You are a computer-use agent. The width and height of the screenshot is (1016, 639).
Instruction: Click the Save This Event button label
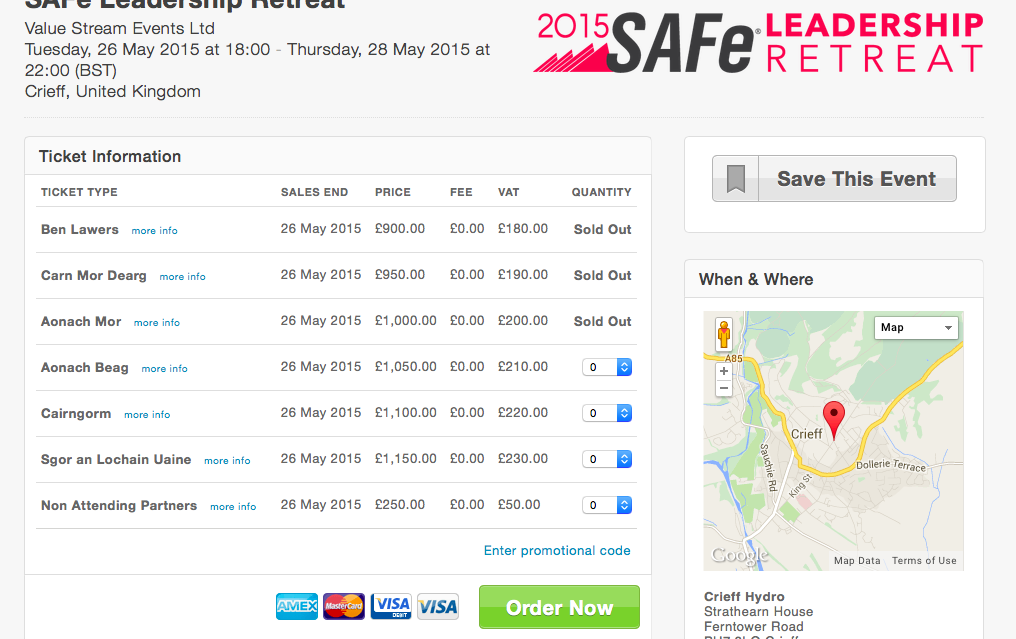pos(857,179)
